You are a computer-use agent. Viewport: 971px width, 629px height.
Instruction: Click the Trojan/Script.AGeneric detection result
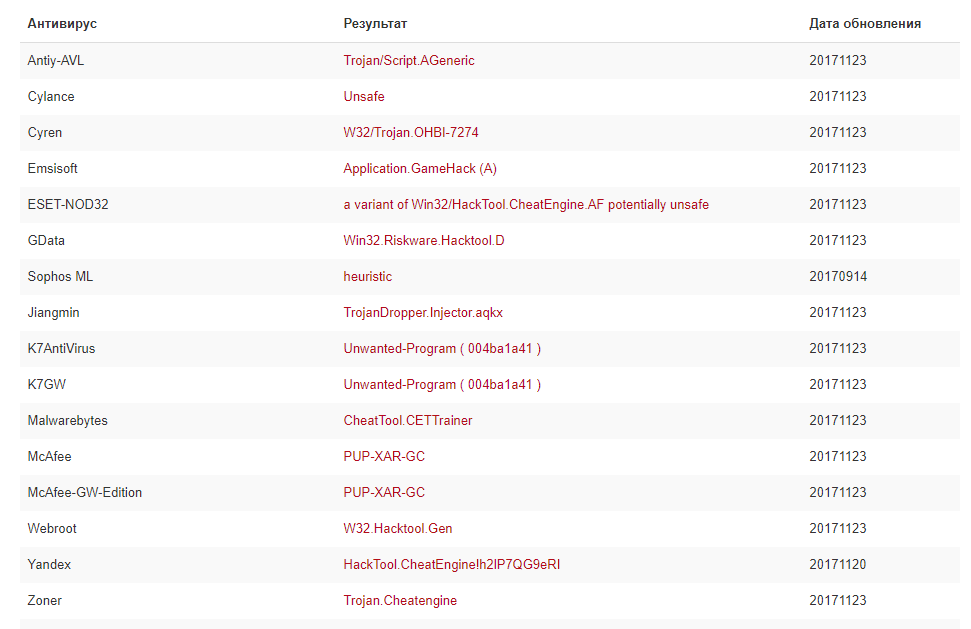(409, 61)
